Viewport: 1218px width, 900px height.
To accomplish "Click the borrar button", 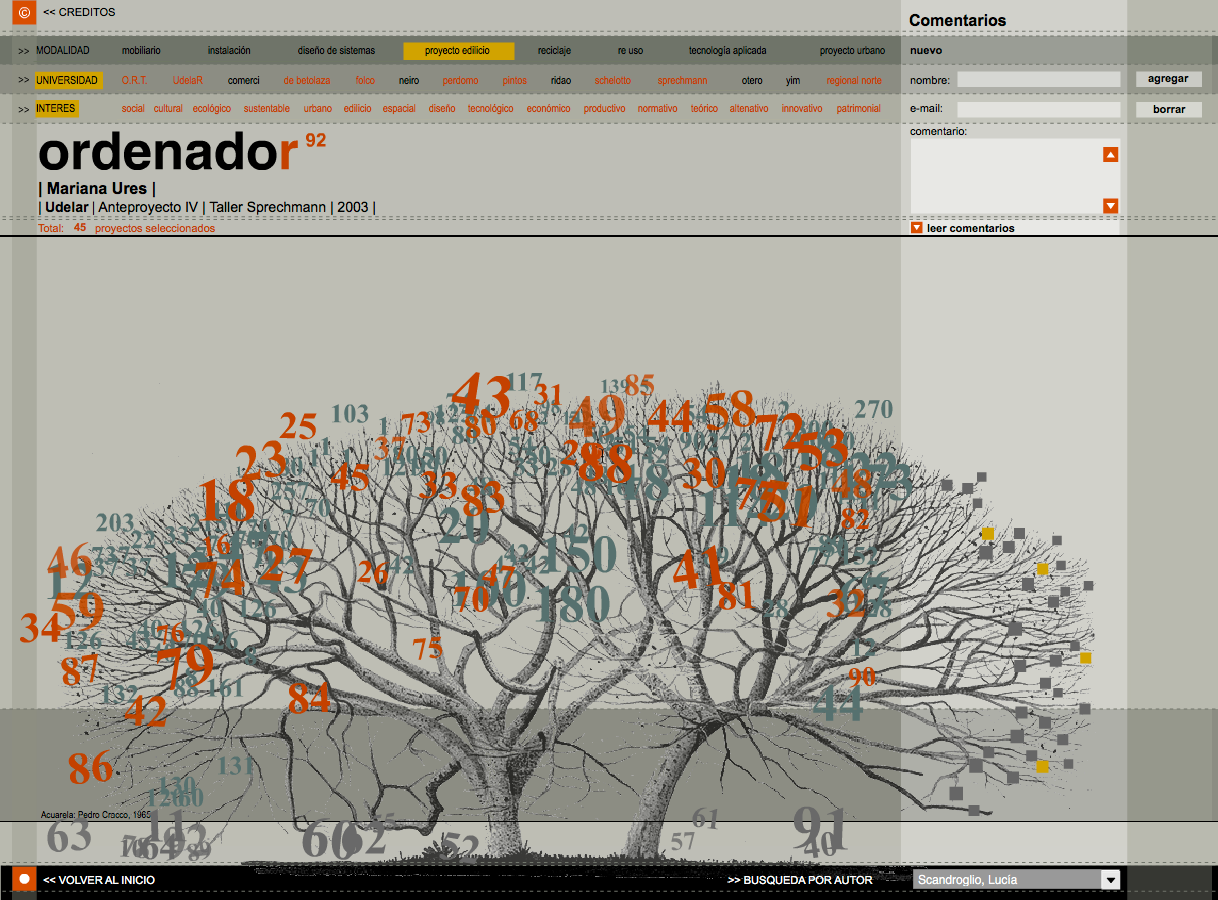I will [x=1168, y=110].
